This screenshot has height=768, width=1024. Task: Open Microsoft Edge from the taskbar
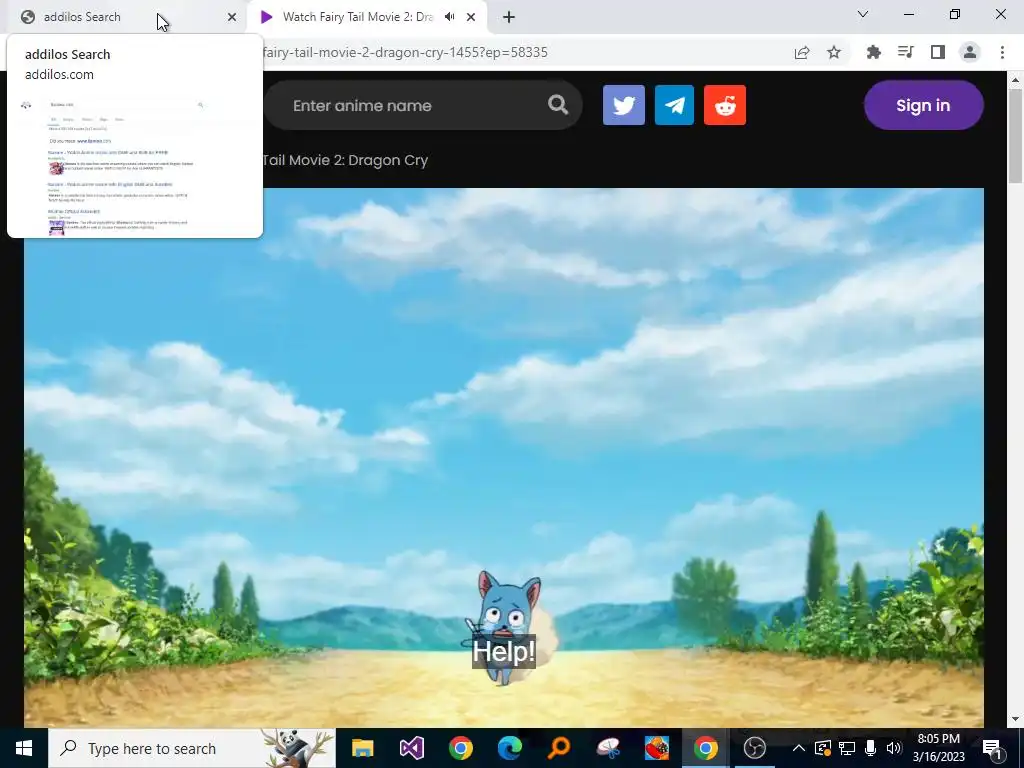pyautogui.click(x=510, y=748)
